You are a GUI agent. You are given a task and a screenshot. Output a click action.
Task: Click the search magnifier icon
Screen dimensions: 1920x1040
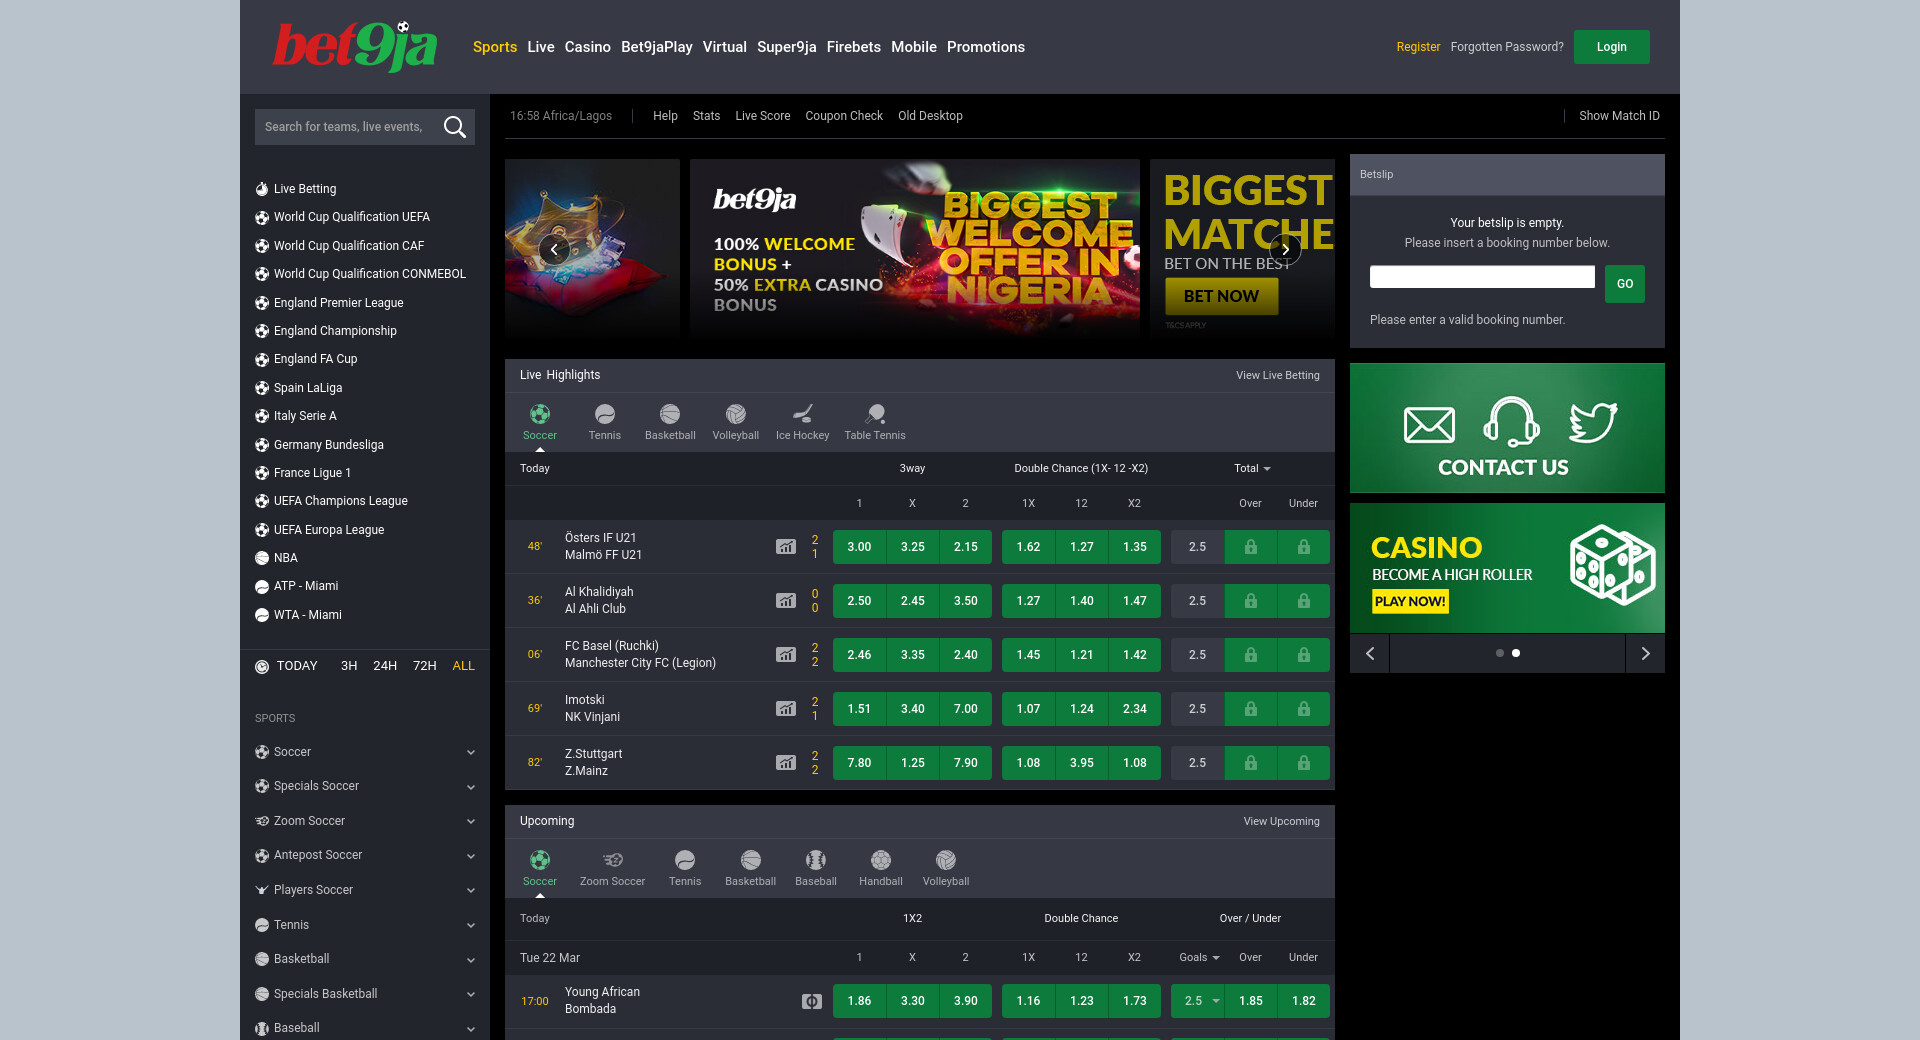pos(454,127)
